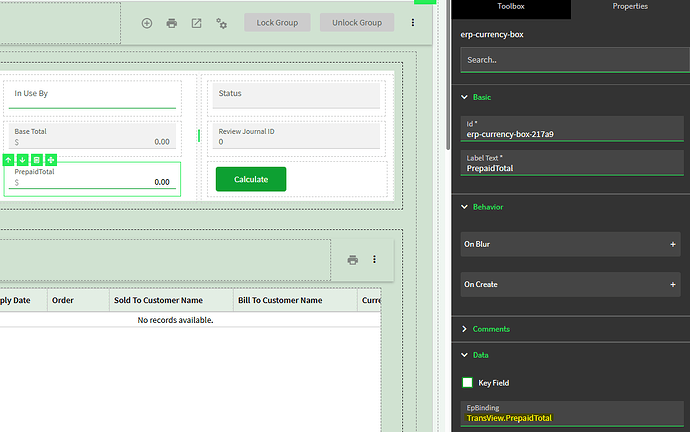Click the EpBinding input field

(572, 414)
